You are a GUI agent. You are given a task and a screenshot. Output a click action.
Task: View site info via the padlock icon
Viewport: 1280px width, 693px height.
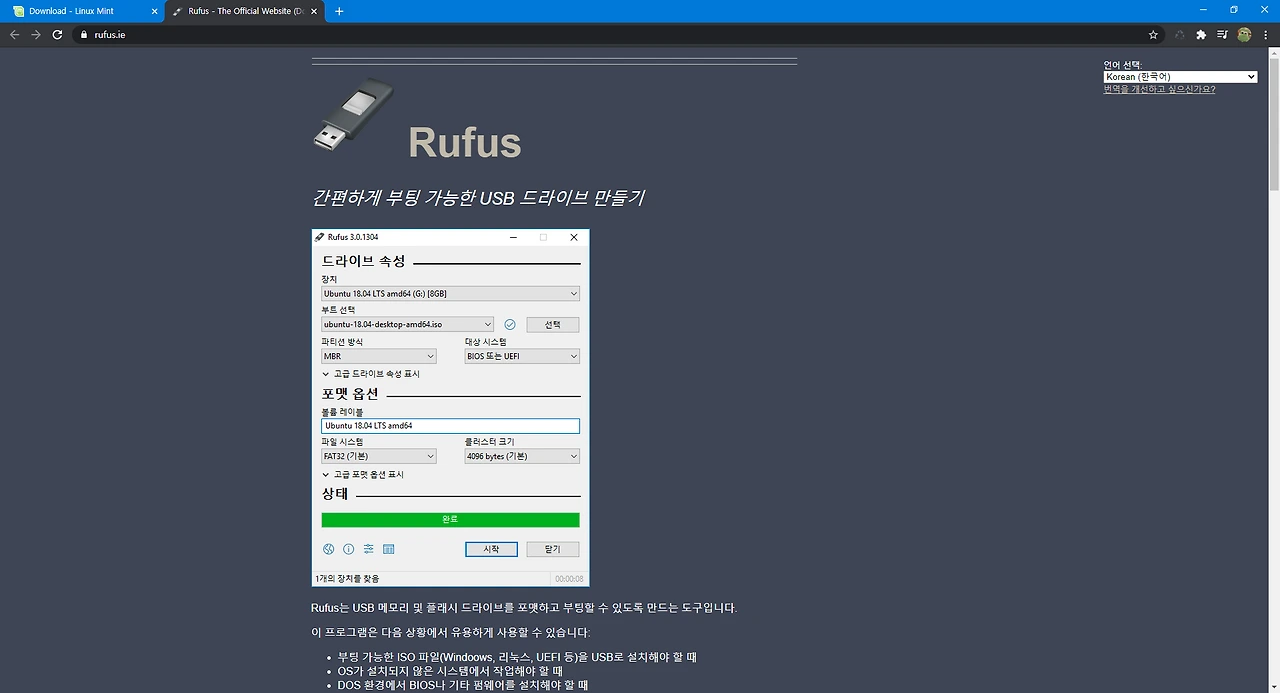coord(84,34)
